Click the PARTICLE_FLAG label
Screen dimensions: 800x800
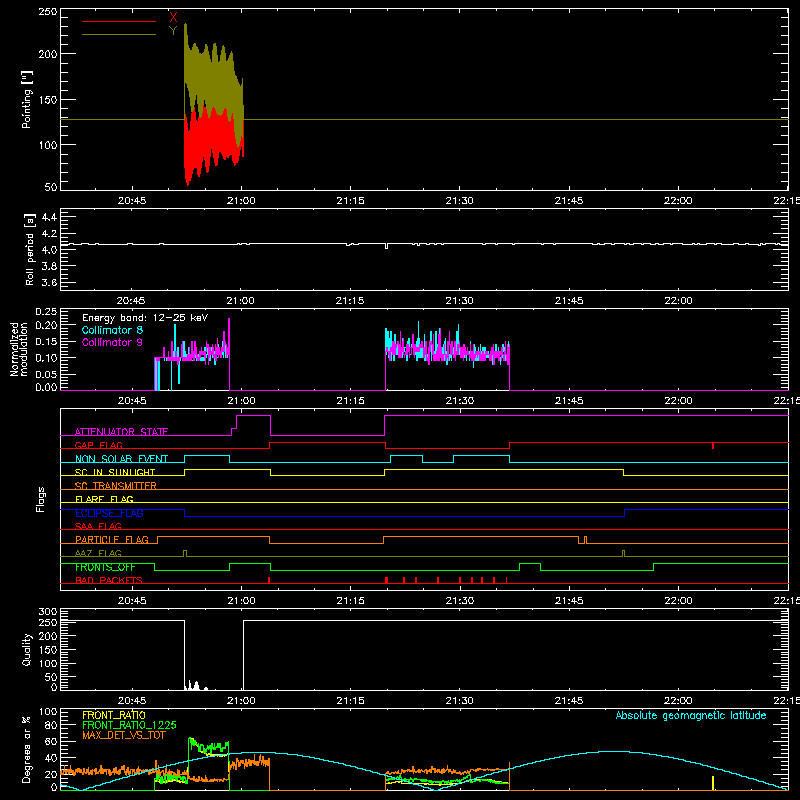(112, 539)
